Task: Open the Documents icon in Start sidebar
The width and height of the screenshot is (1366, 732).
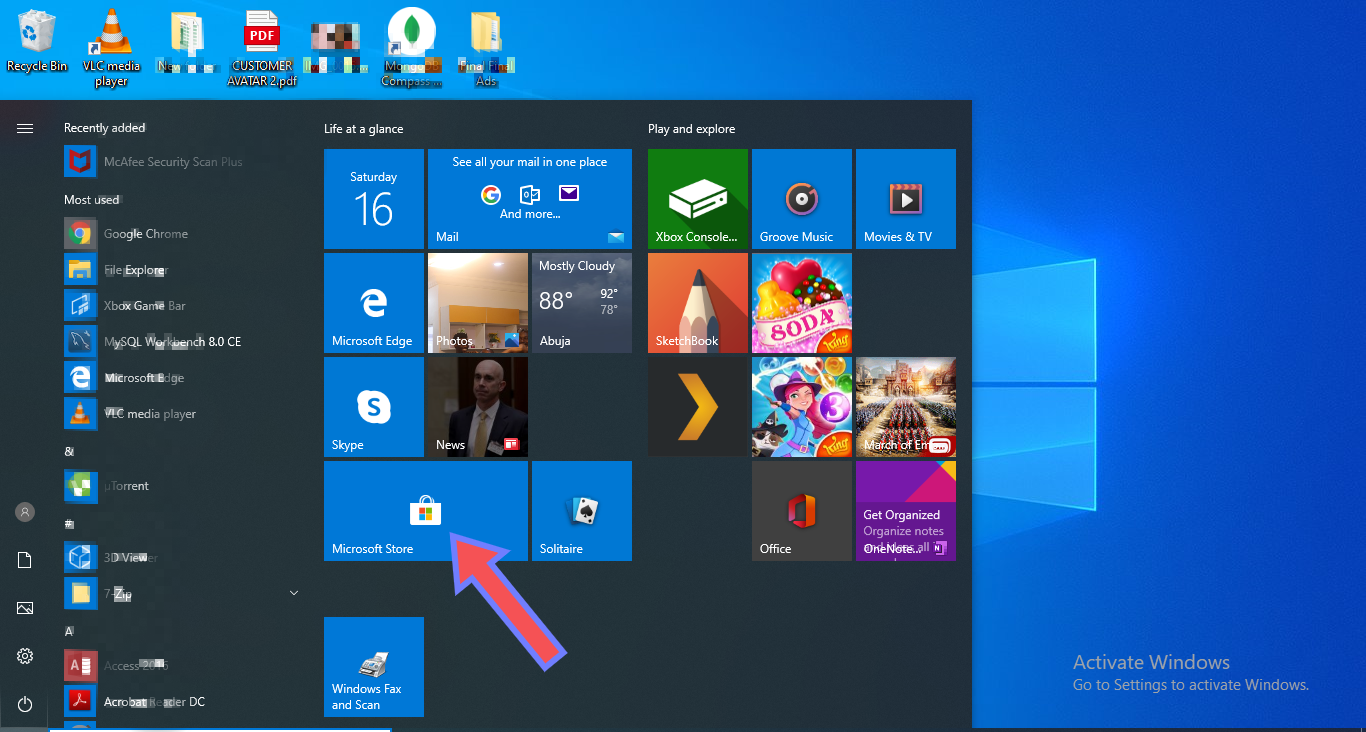Action: 25,560
